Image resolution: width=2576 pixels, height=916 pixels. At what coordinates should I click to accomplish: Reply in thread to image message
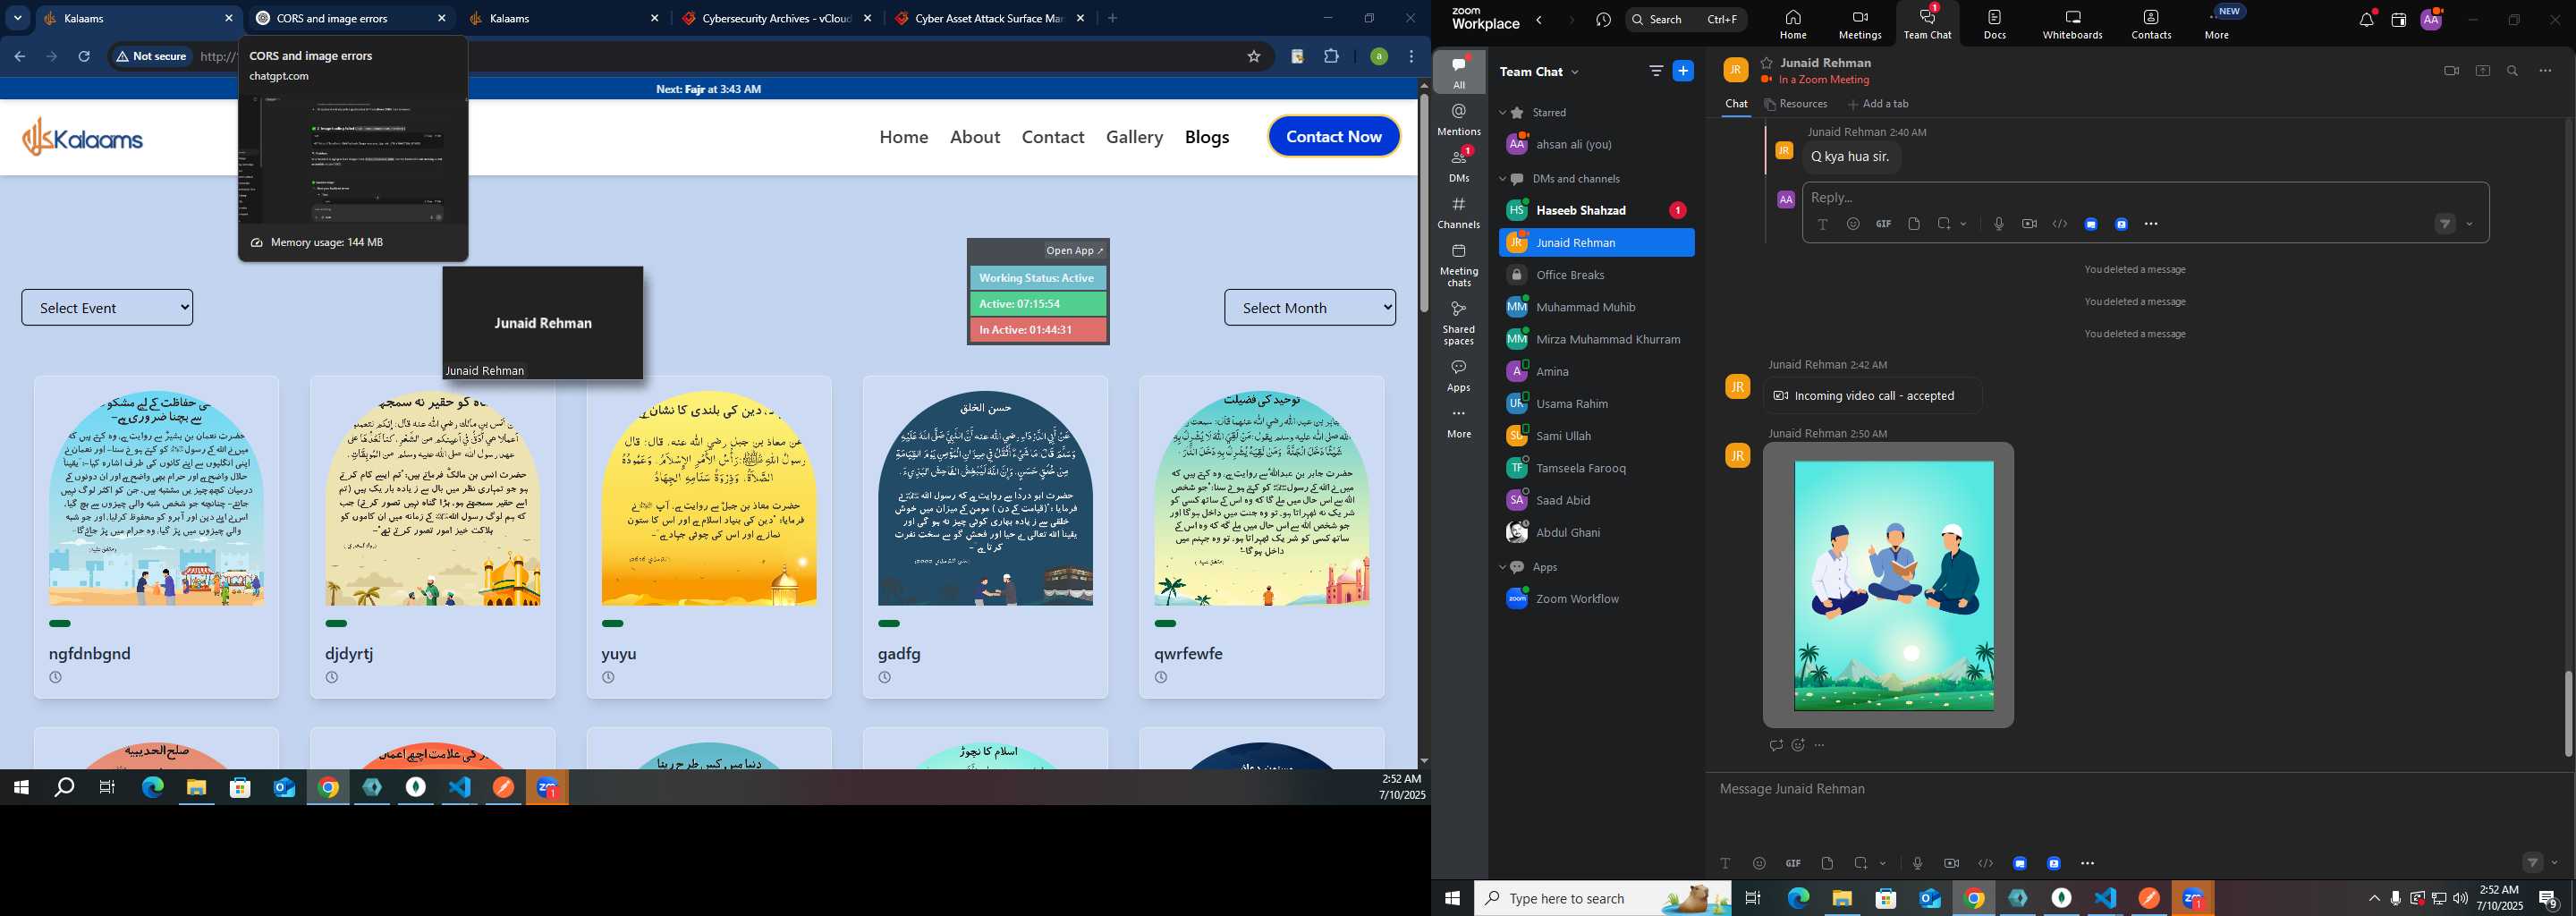pos(1775,745)
